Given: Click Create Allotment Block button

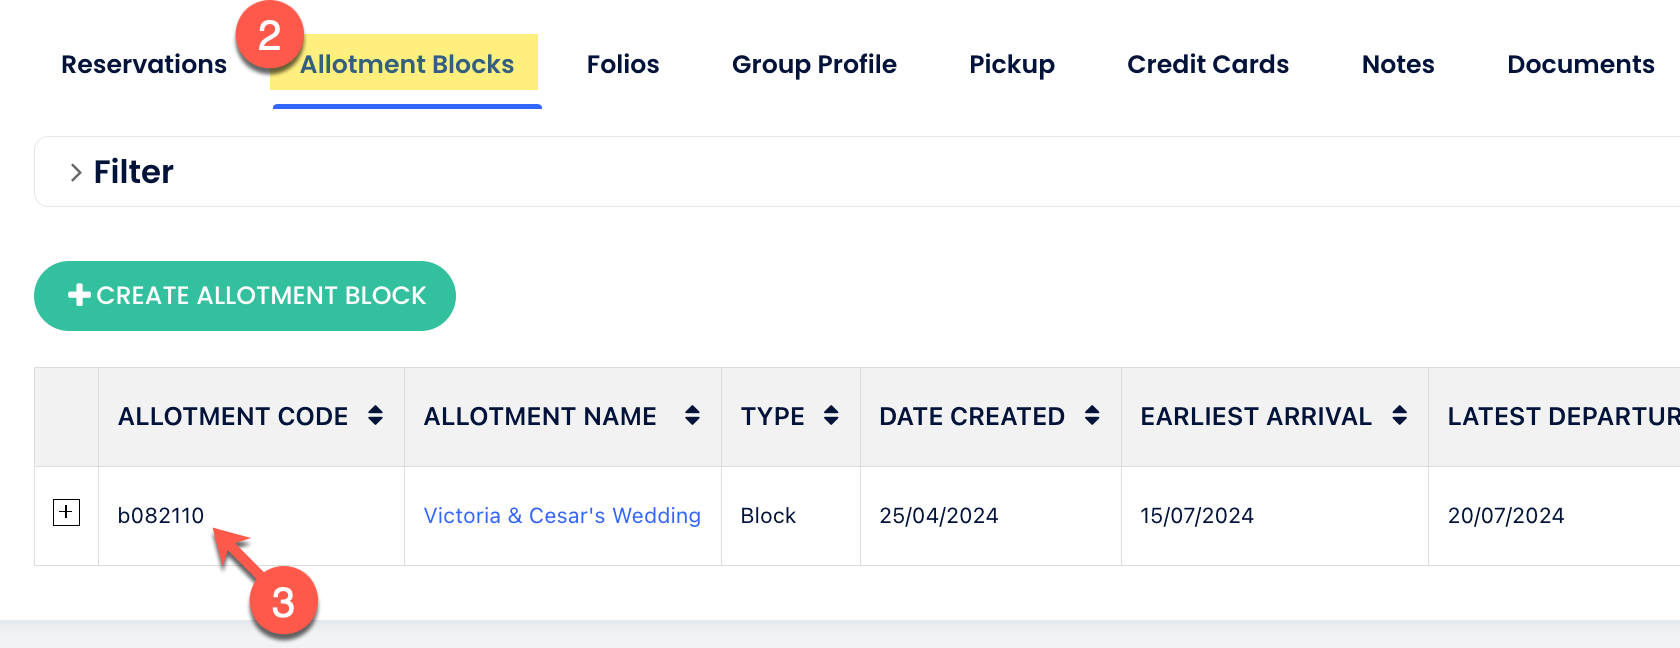Looking at the screenshot, I should pyautogui.click(x=245, y=296).
